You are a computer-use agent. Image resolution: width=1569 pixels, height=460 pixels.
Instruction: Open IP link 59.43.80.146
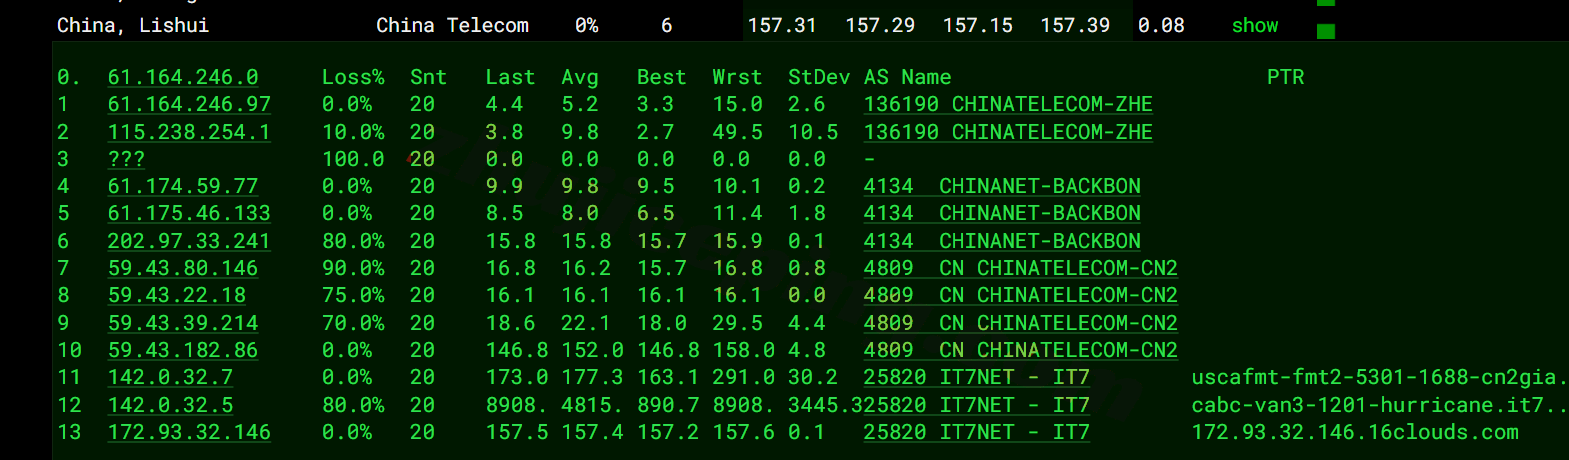[183, 268]
